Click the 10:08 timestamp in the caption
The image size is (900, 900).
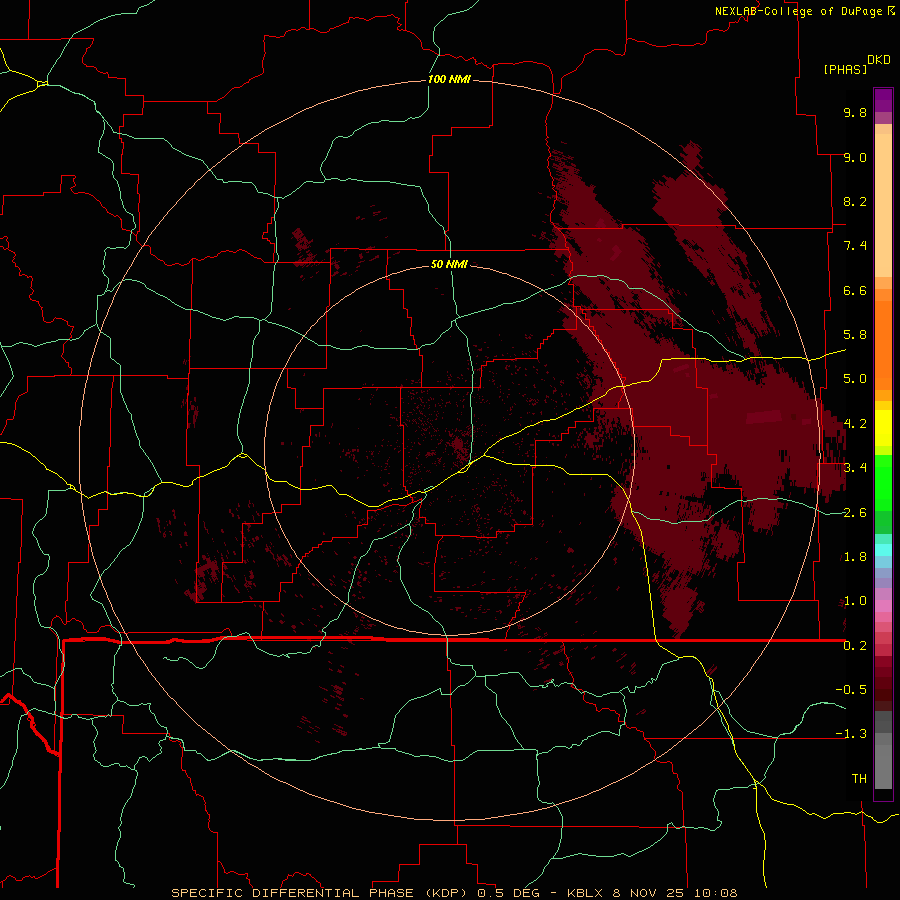coord(716,893)
